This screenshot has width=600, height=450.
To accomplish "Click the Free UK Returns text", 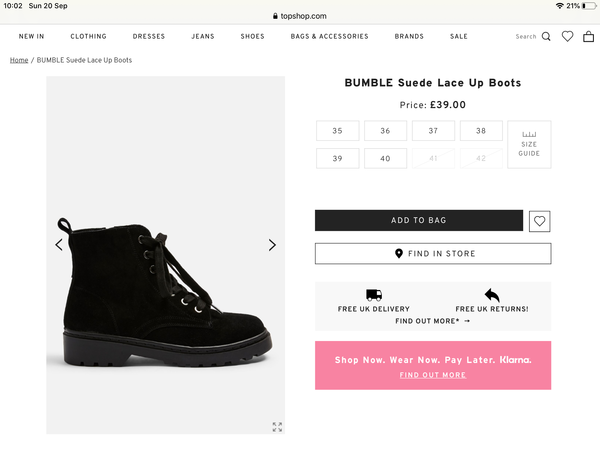I will (x=492, y=309).
